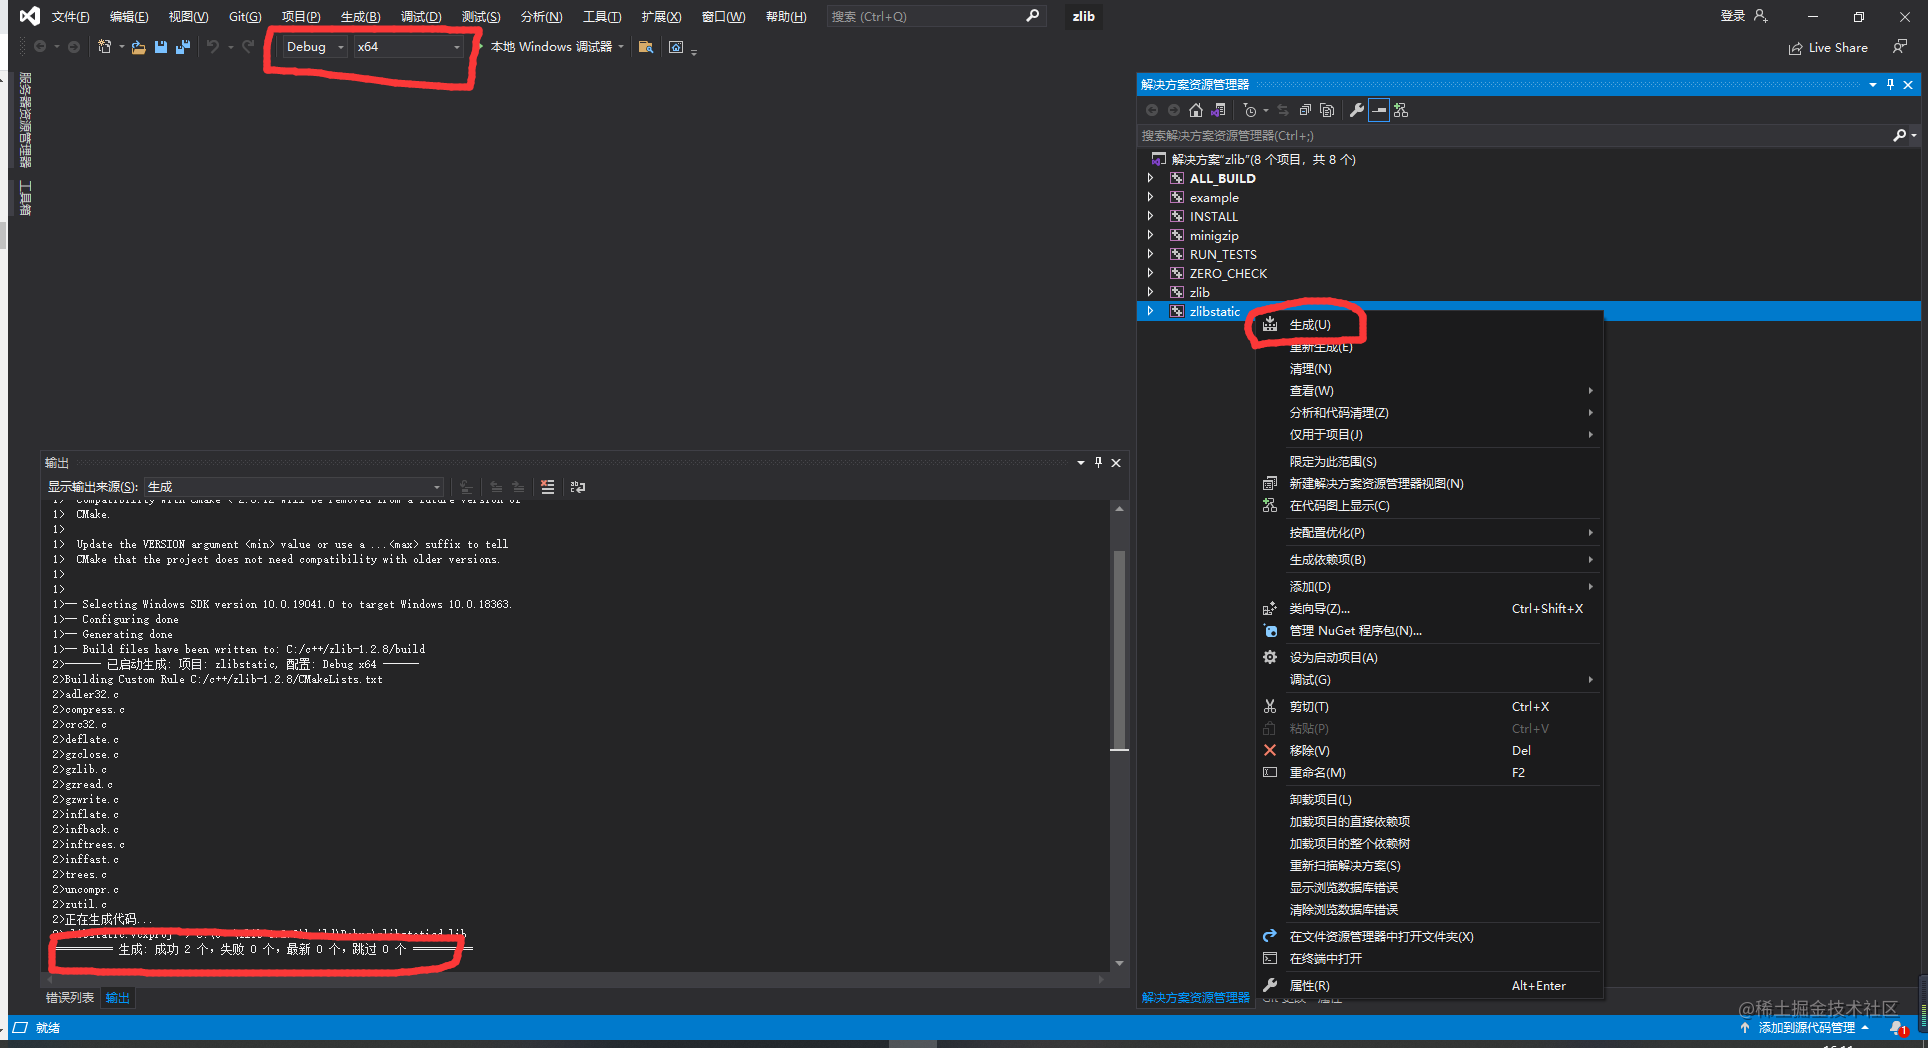The width and height of the screenshot is (1928, 1048).
Task: Click the View Class Diagram icon
Action: 1401,110
